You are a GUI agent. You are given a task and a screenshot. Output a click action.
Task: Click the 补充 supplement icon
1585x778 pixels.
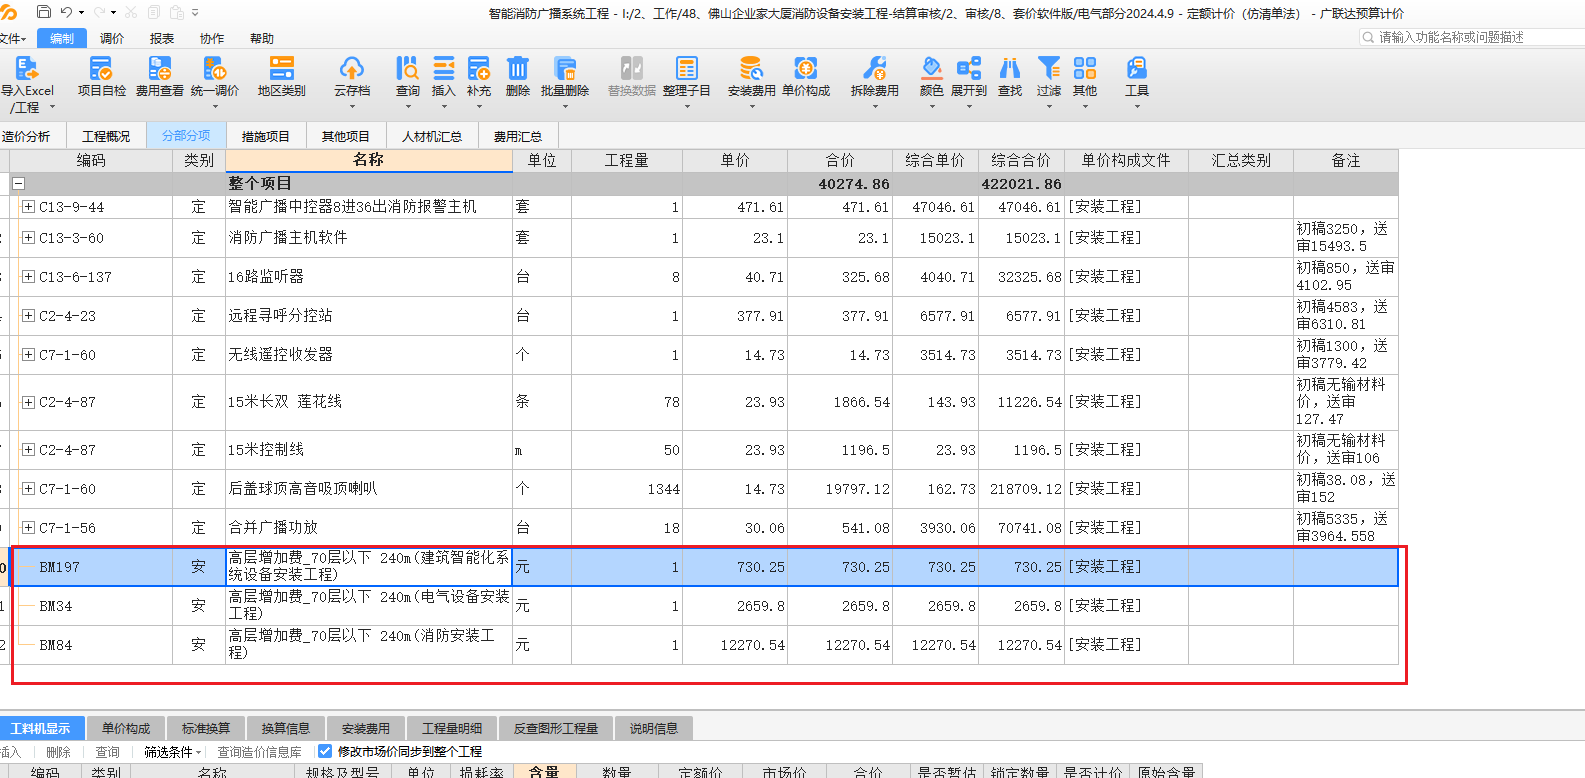[479, 68]
